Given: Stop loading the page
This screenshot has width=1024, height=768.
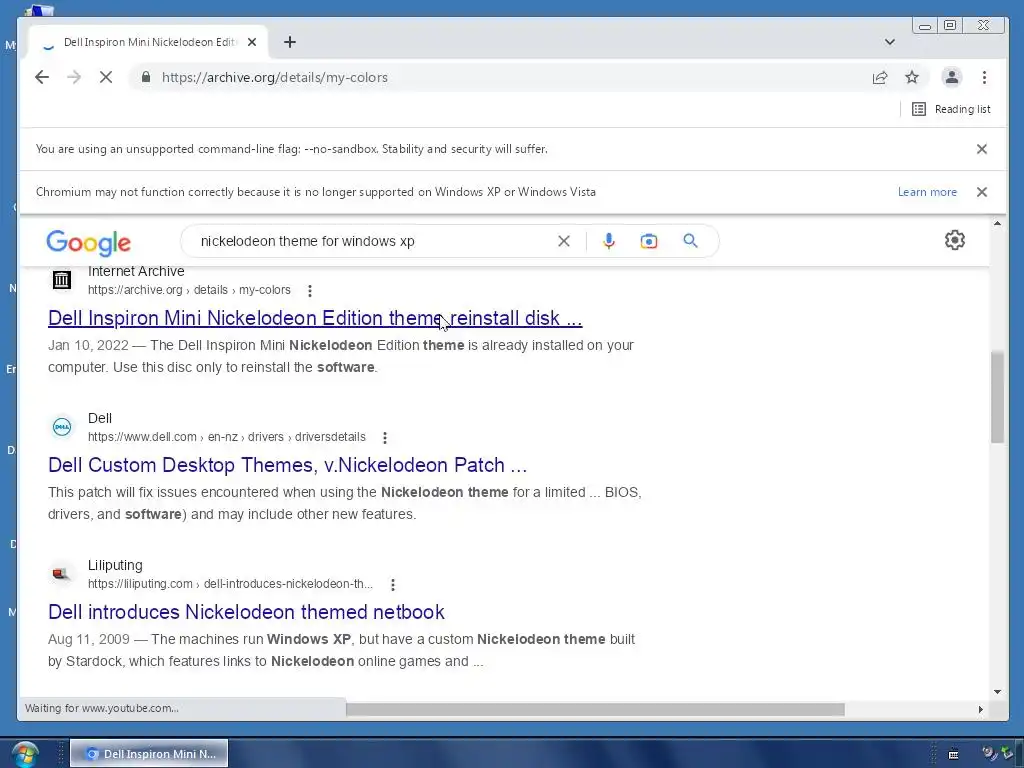Looking at the screenshot, I should point(106,77).
